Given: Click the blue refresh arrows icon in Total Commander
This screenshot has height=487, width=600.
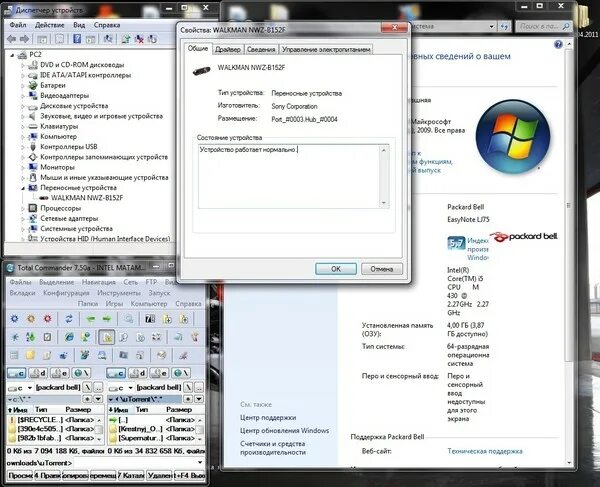Looking at the screenshot, I should coord(69,319).
